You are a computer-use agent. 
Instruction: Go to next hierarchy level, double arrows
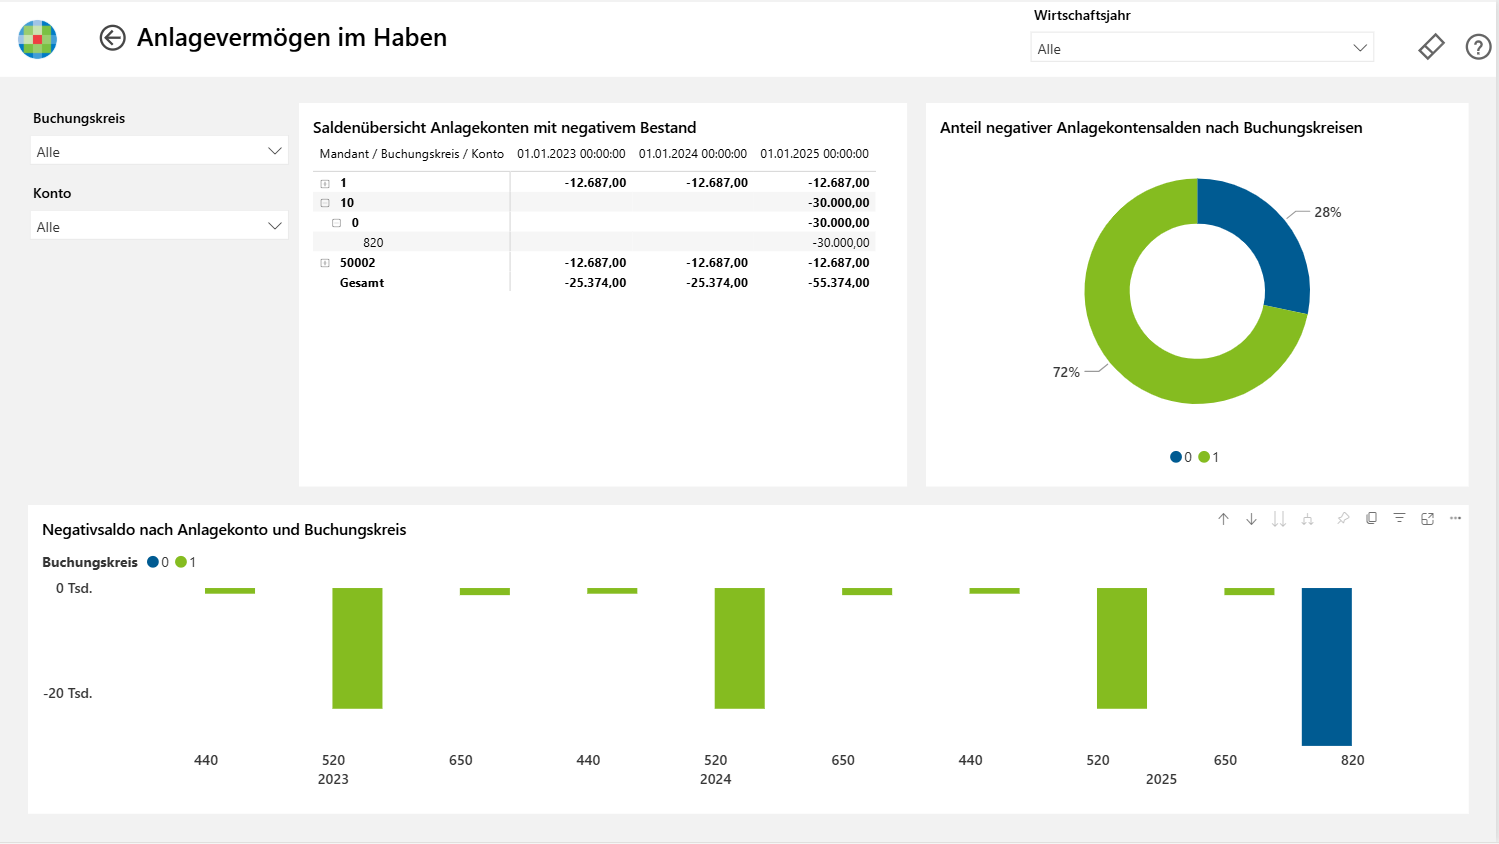click(1279, 519)
